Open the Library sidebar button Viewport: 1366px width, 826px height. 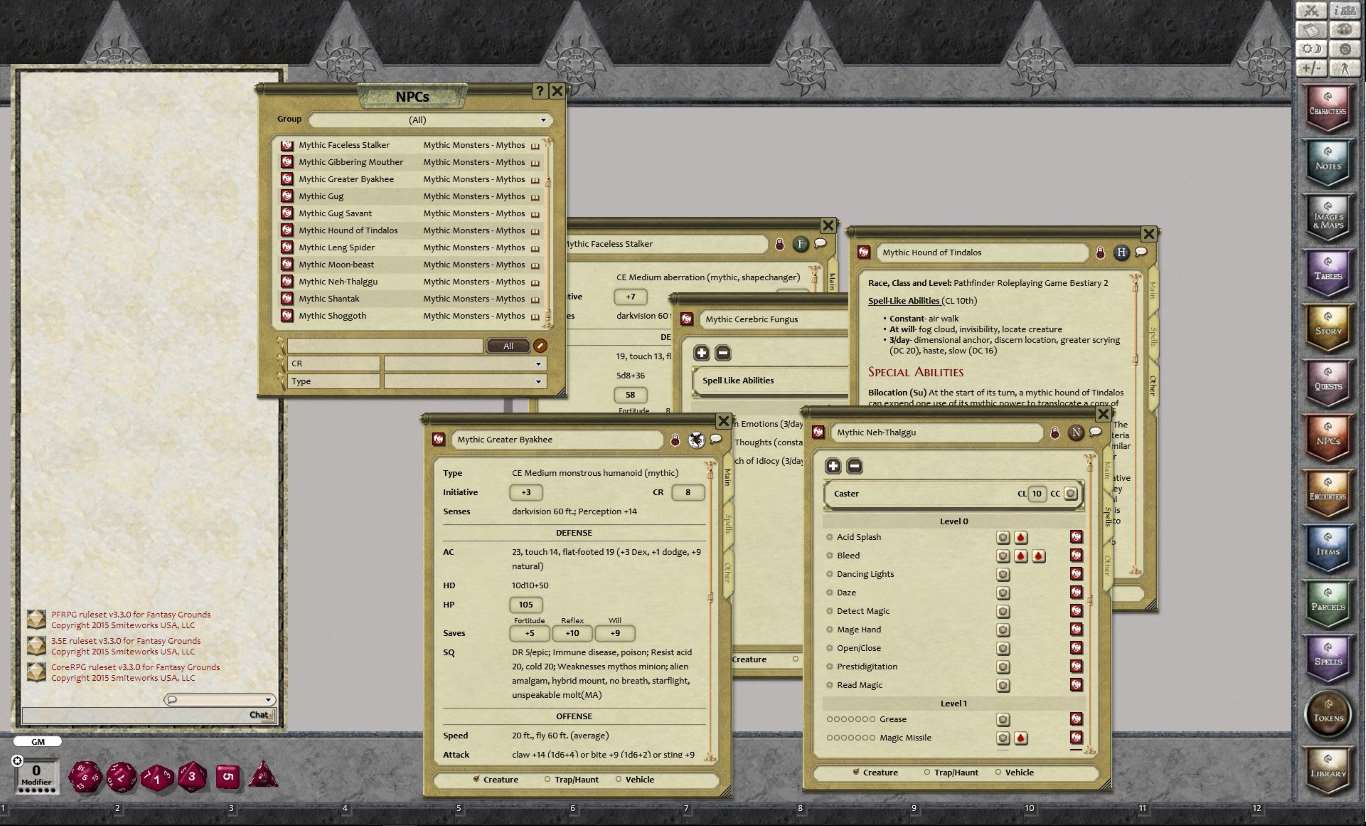pyautogui.click(x=1328, y=769)
